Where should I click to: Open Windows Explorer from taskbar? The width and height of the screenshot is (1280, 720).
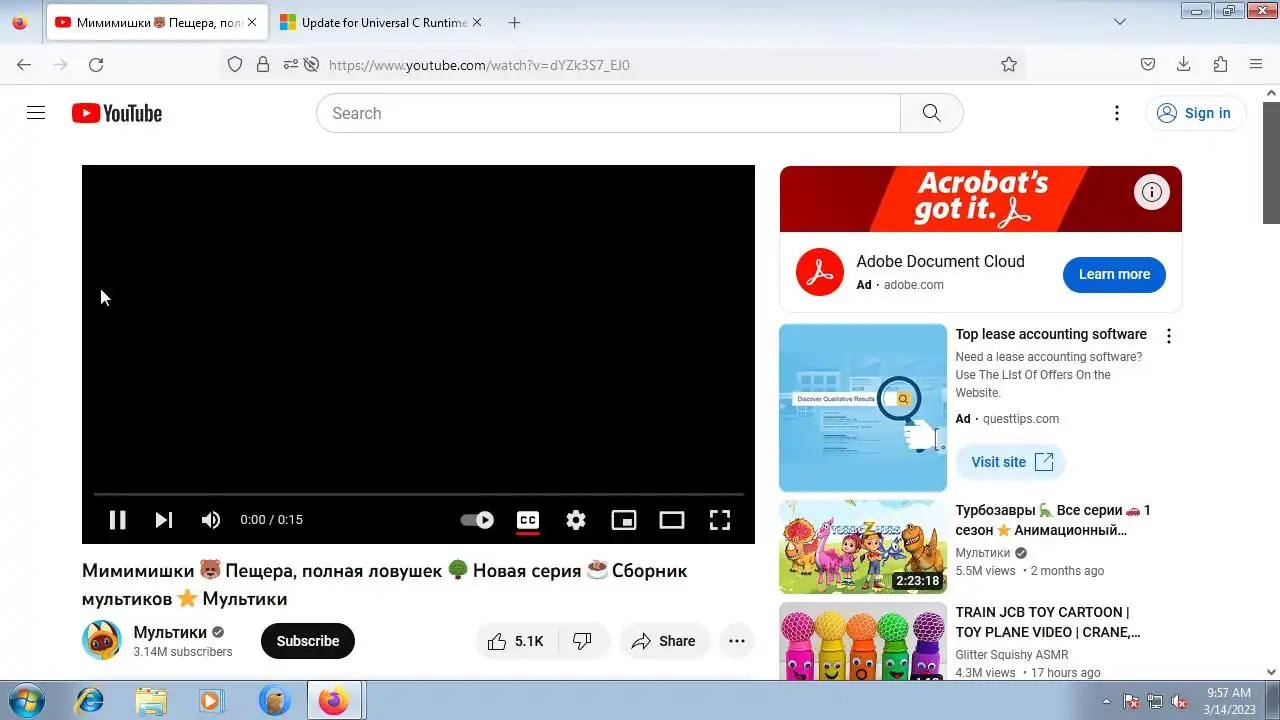[151, 701]
